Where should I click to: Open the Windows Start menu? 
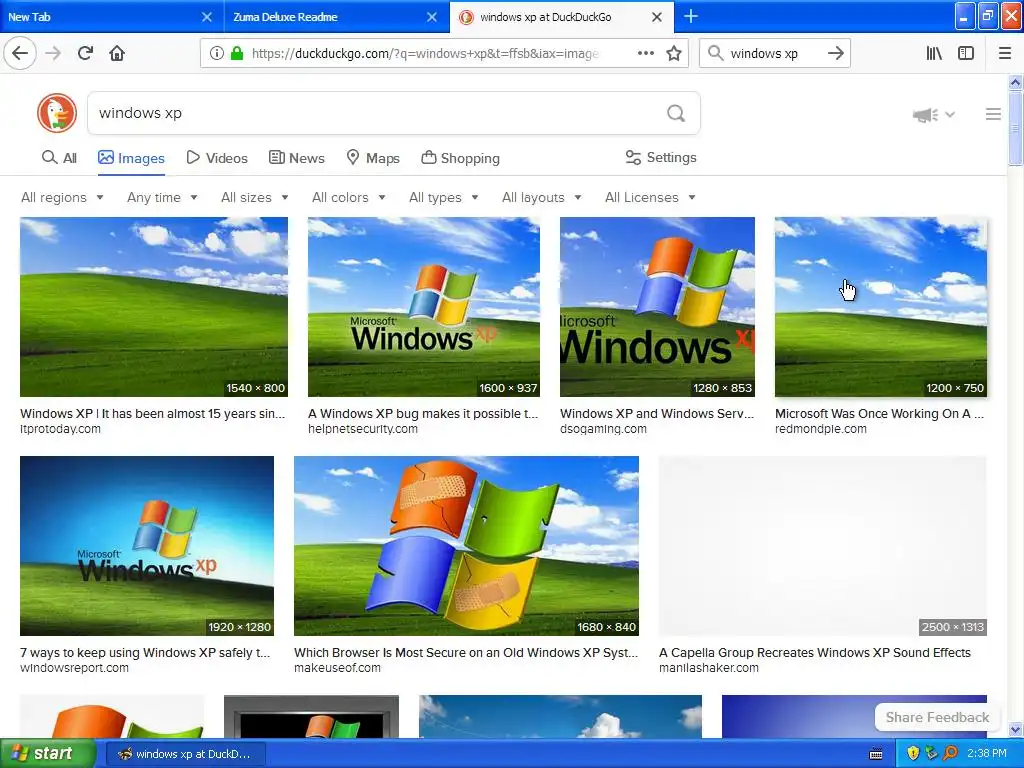pos(47,753)
